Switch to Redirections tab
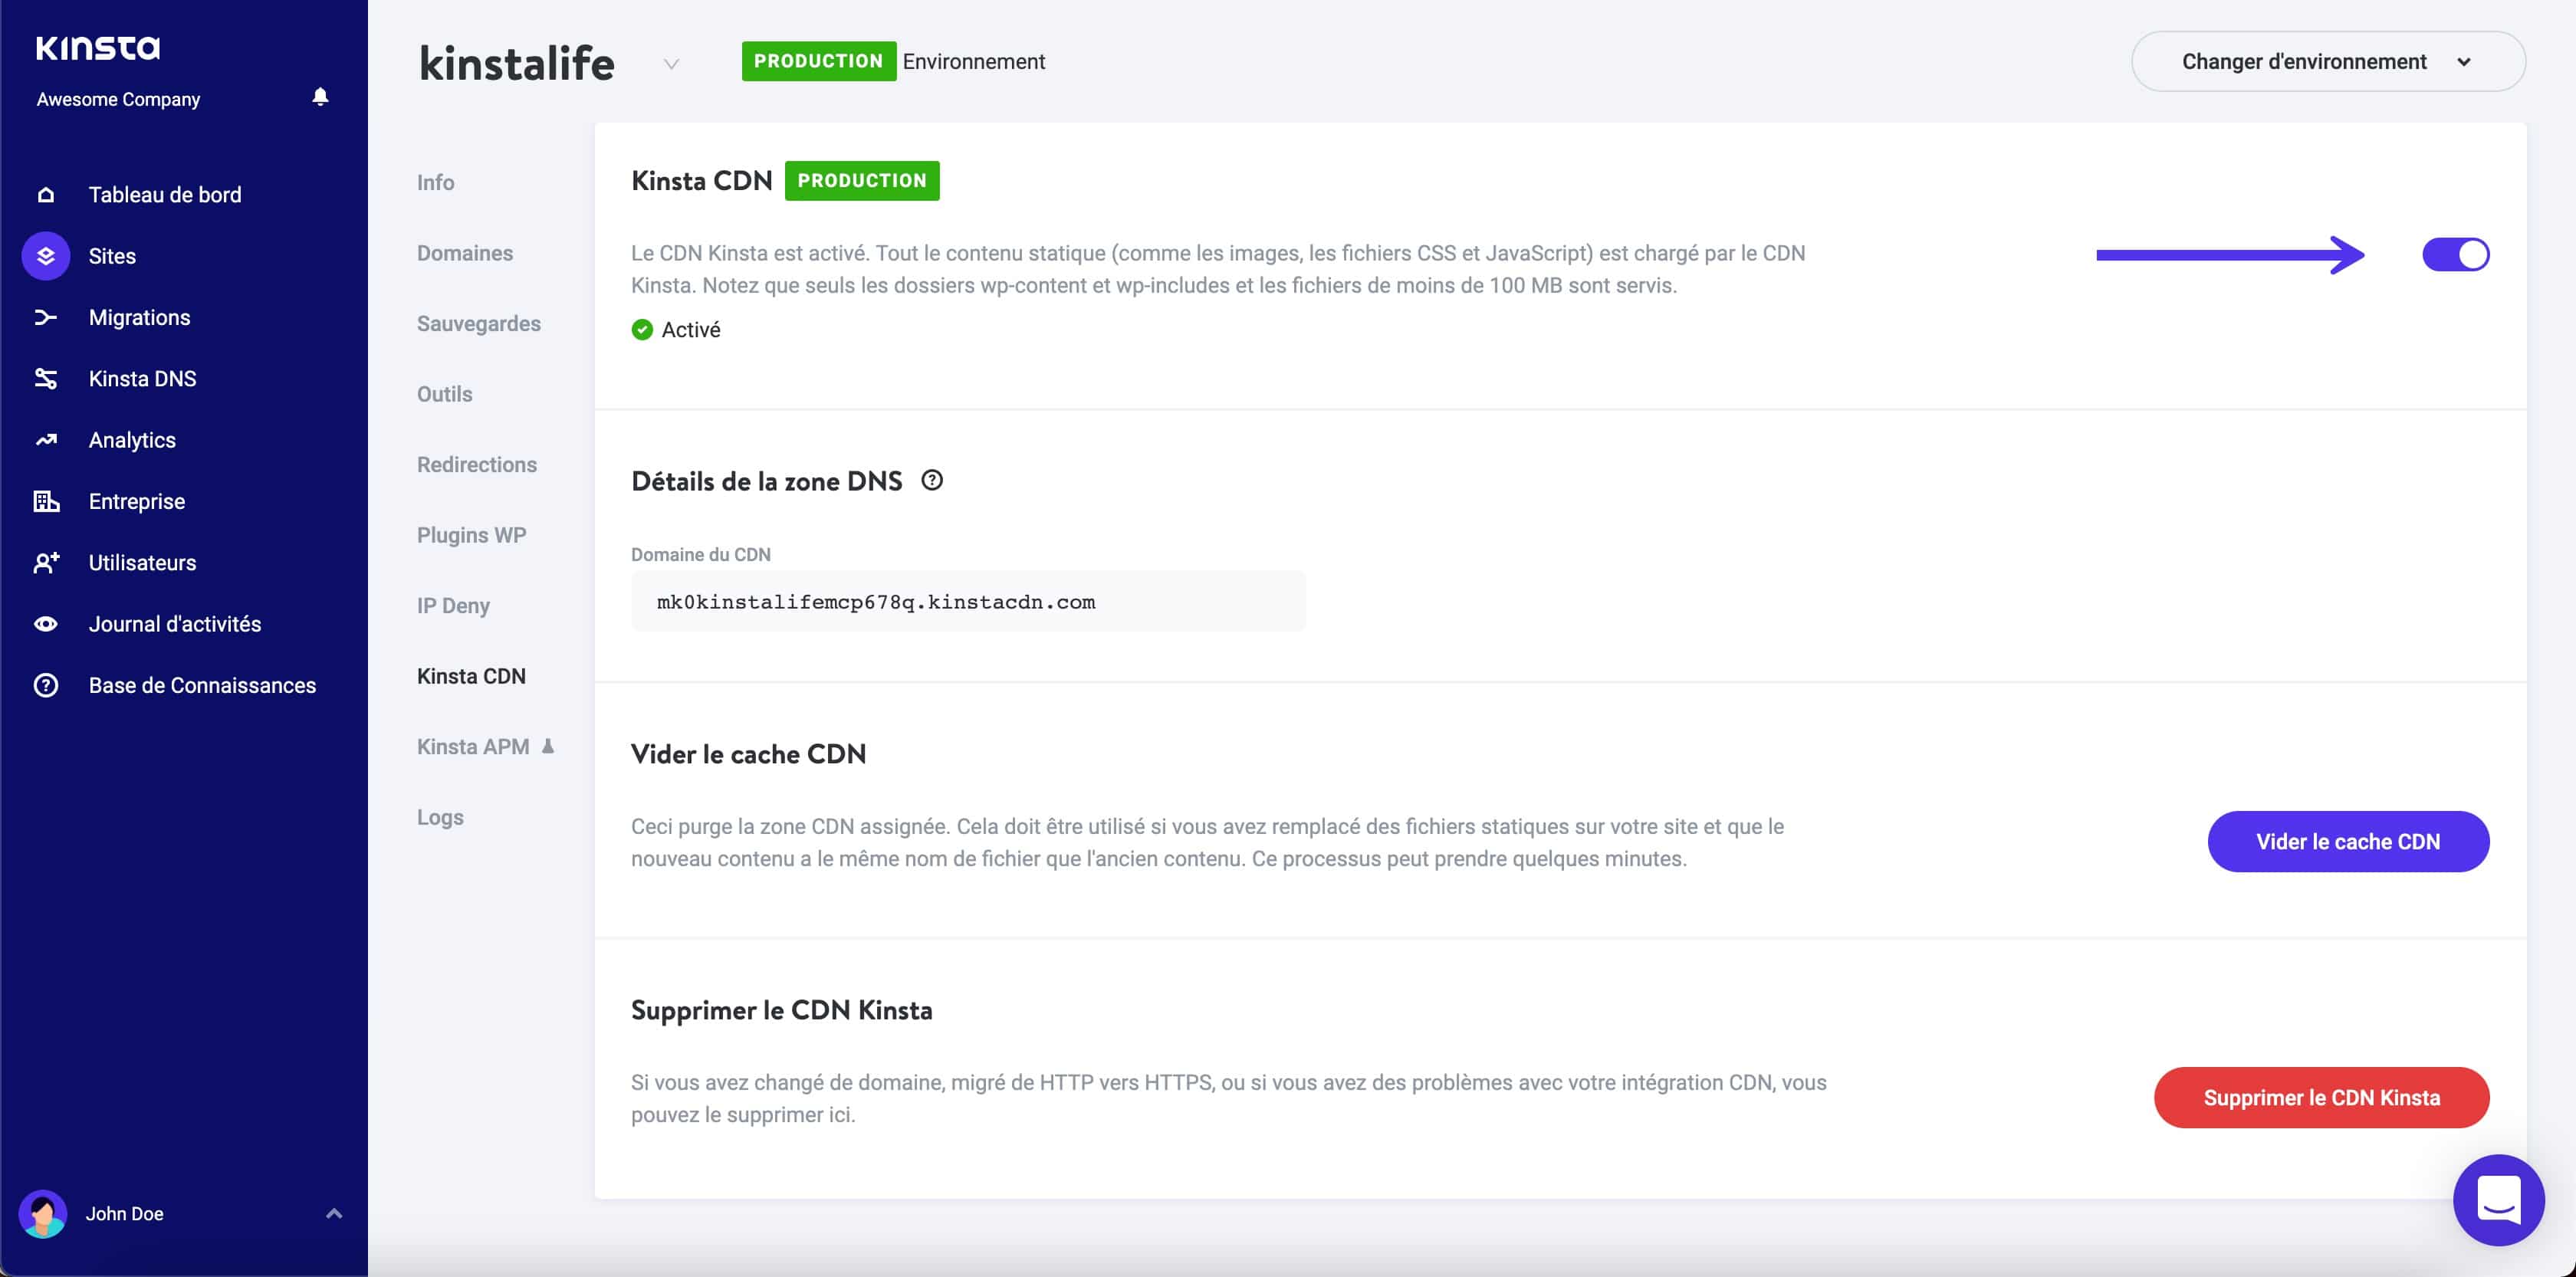 click(x=477, y=465)
